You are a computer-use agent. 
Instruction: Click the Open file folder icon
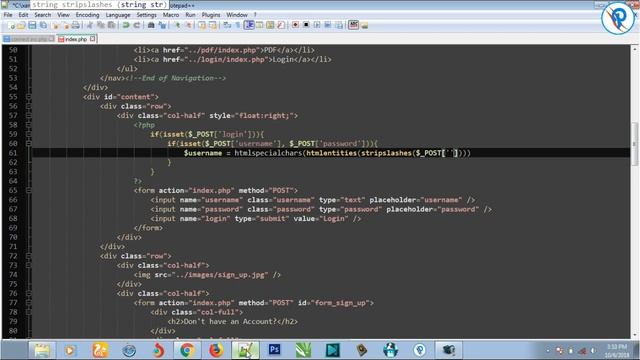click(x=21, y=25)
